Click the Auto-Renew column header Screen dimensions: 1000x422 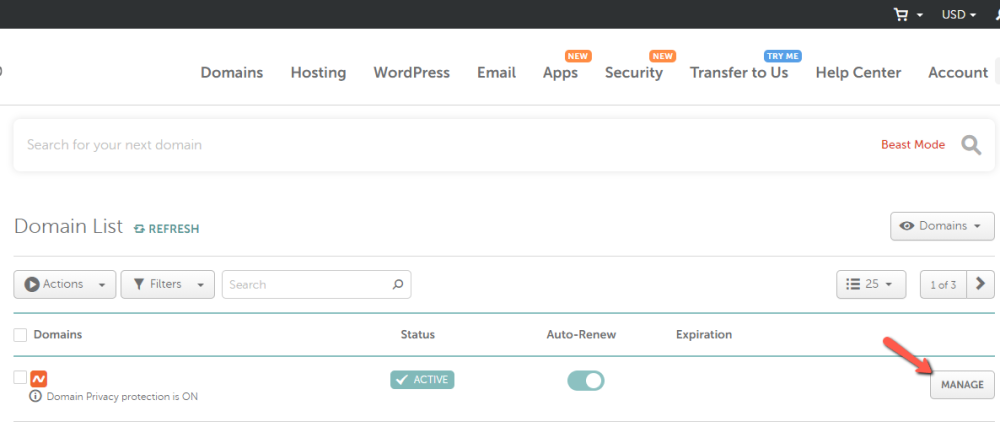click(582, 335)
